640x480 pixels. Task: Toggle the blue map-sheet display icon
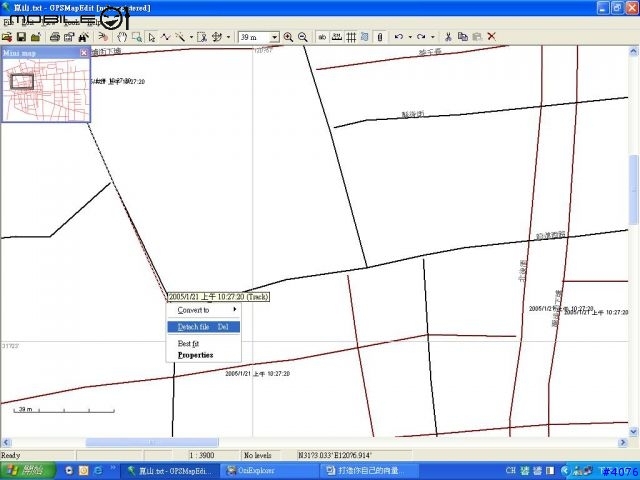365,37
